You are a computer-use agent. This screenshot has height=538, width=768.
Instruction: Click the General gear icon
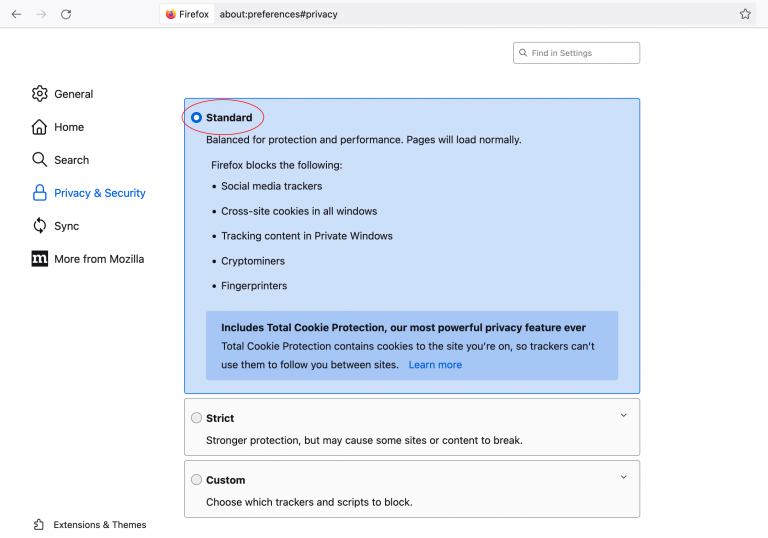tap(40, 94)
